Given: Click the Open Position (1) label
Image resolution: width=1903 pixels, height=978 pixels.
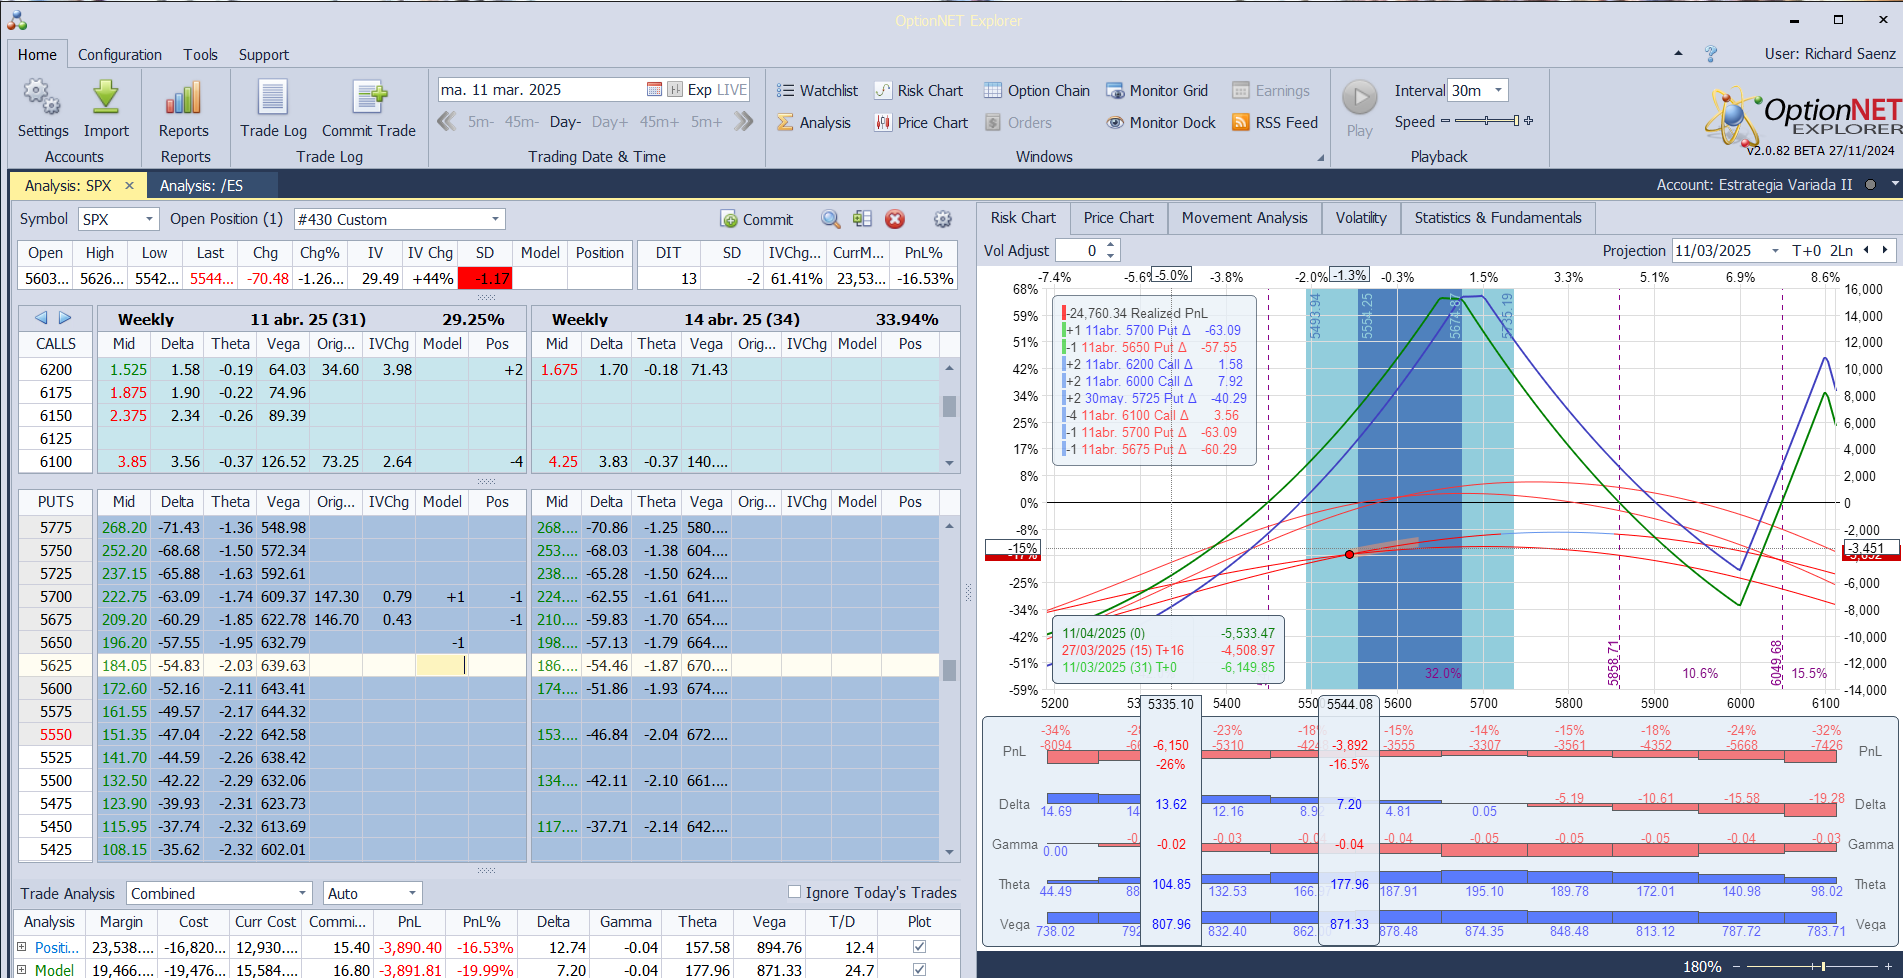Looking at the screenshot, I should point(226,219).
